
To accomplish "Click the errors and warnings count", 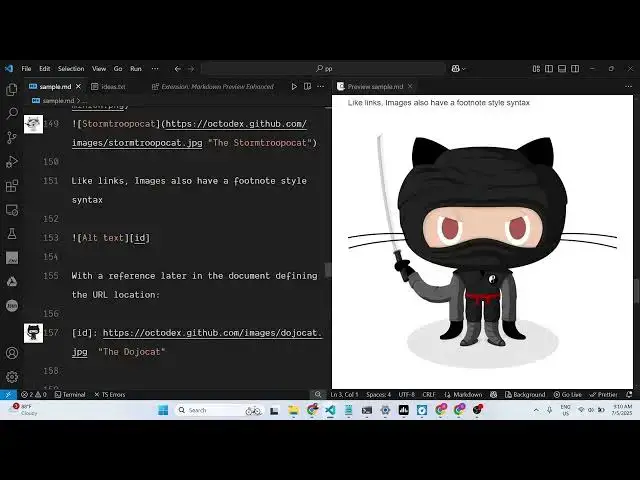I will 34,395.
